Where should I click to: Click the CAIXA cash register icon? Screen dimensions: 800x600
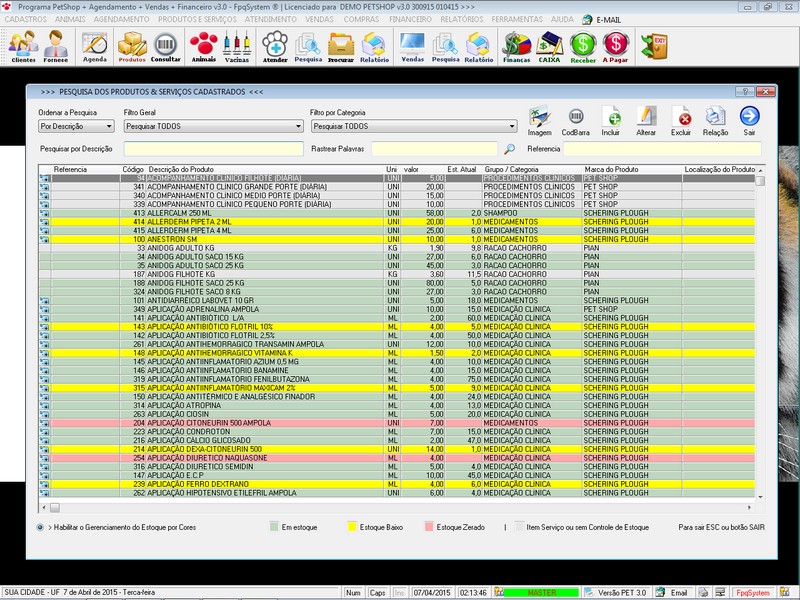[549, 45]
